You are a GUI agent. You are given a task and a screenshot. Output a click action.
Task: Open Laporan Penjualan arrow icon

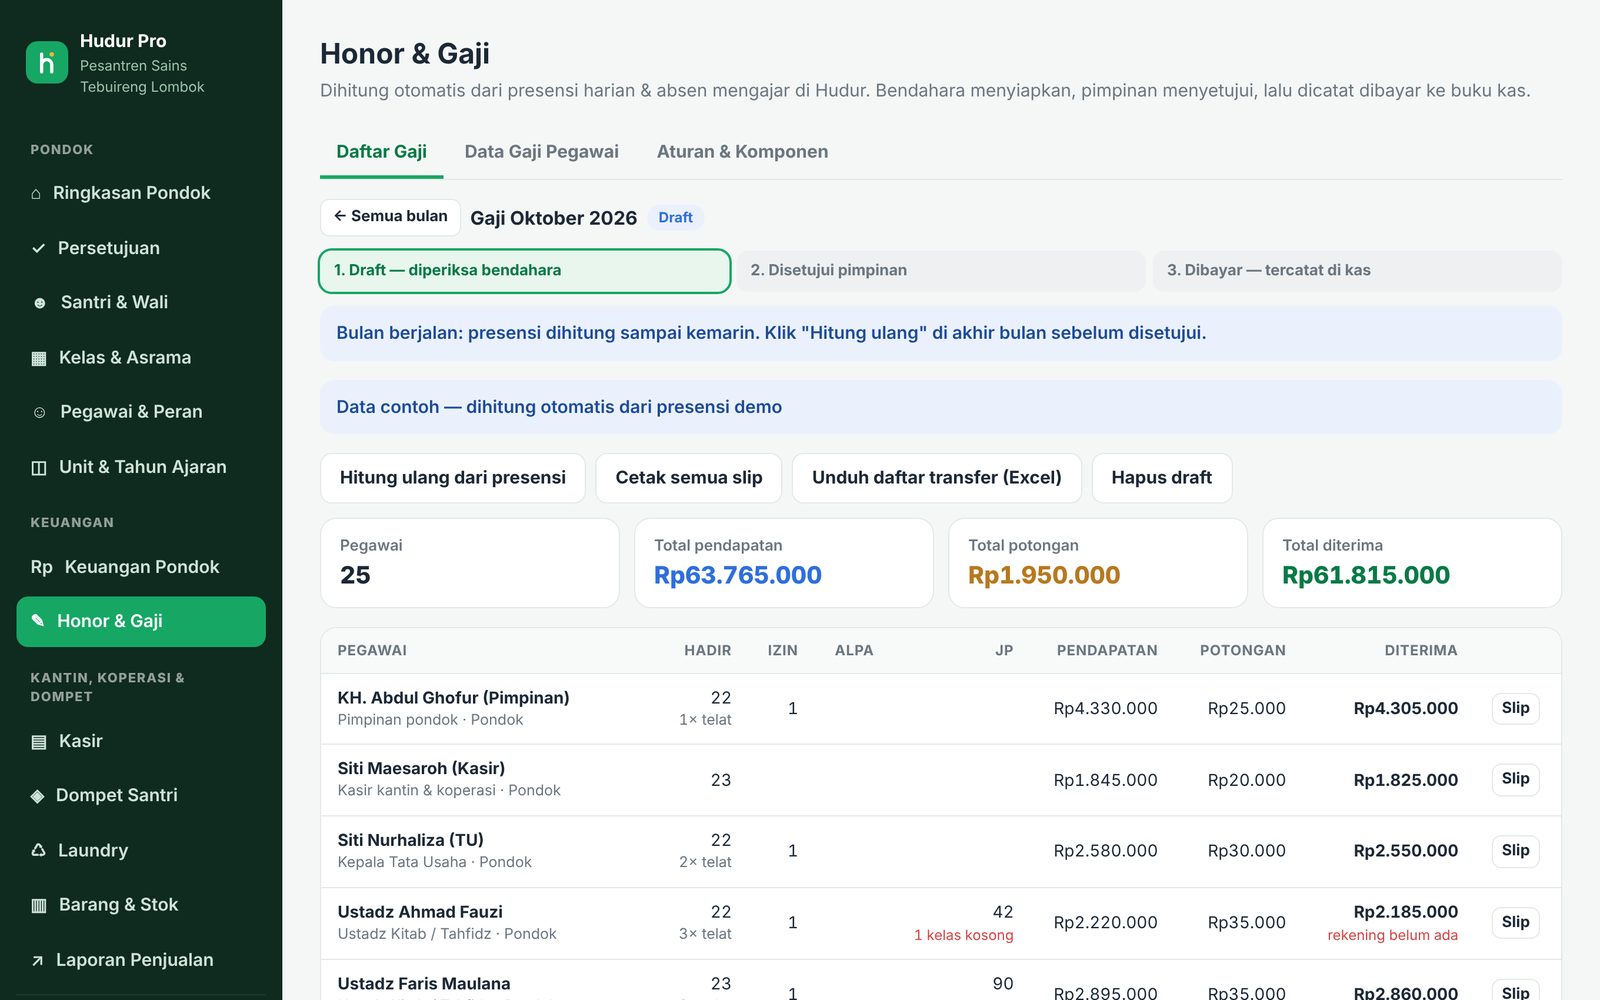[x=37, y=960]
